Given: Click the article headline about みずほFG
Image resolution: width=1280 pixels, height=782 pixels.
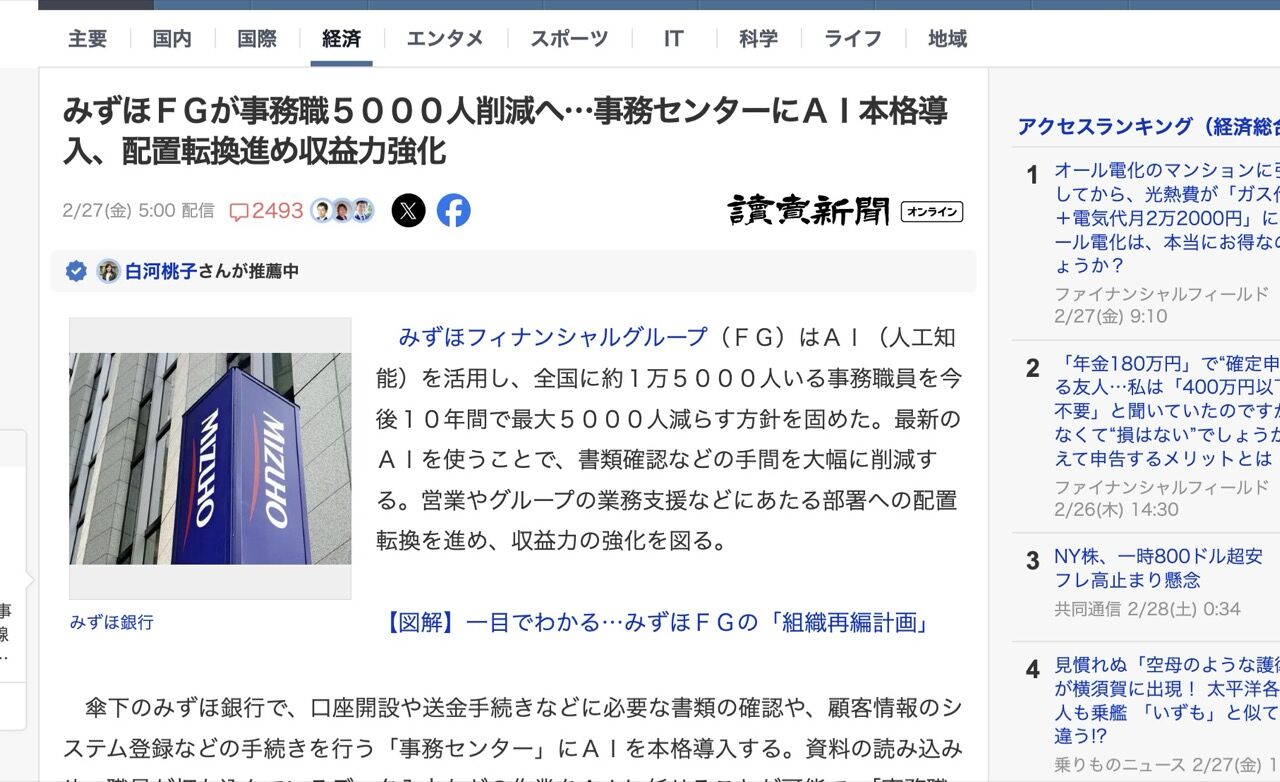Looking at the screenshot, I should (x=505, y=130).
